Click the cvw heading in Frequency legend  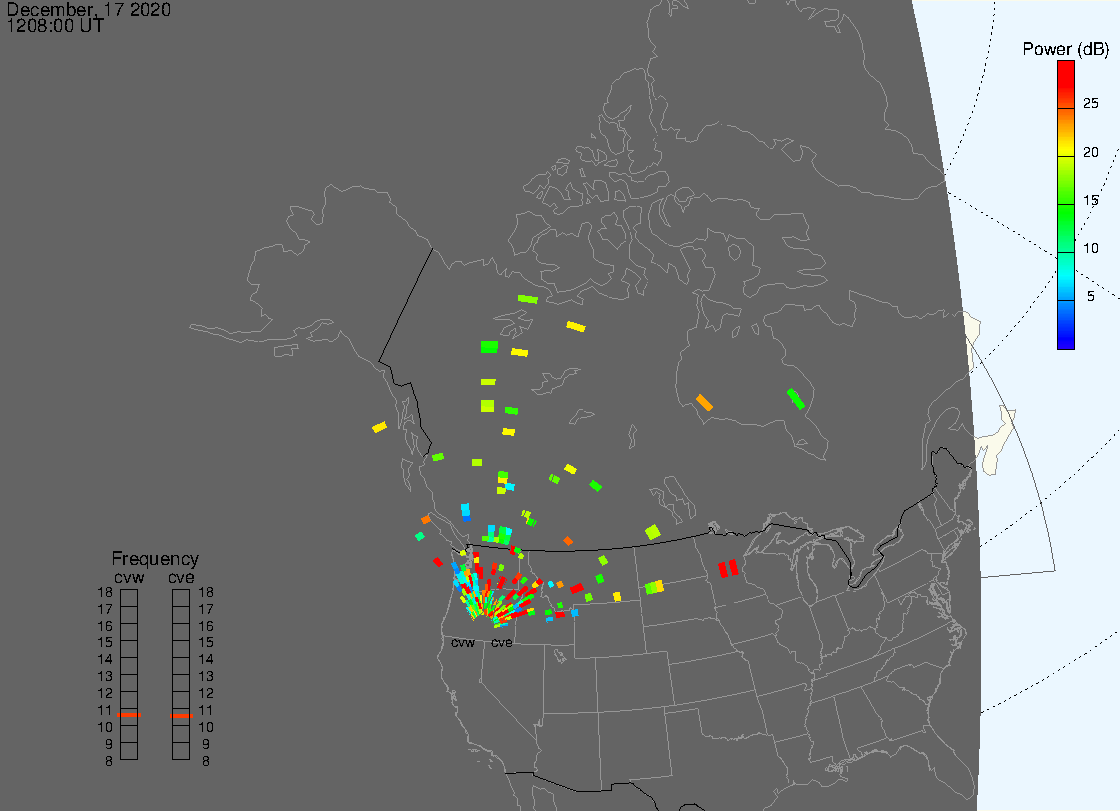click(129, 577)
